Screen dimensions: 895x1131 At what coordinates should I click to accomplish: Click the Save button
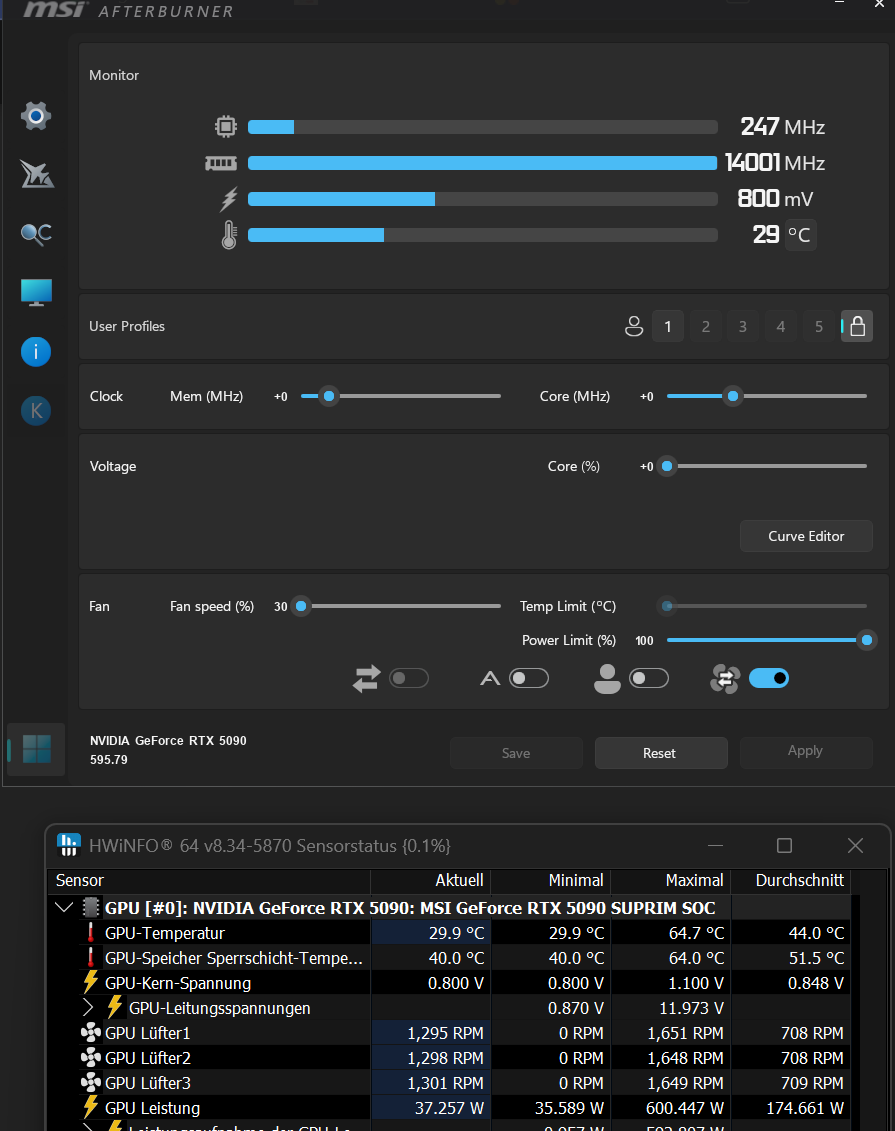pyautogui.click(x=516, y=753)
